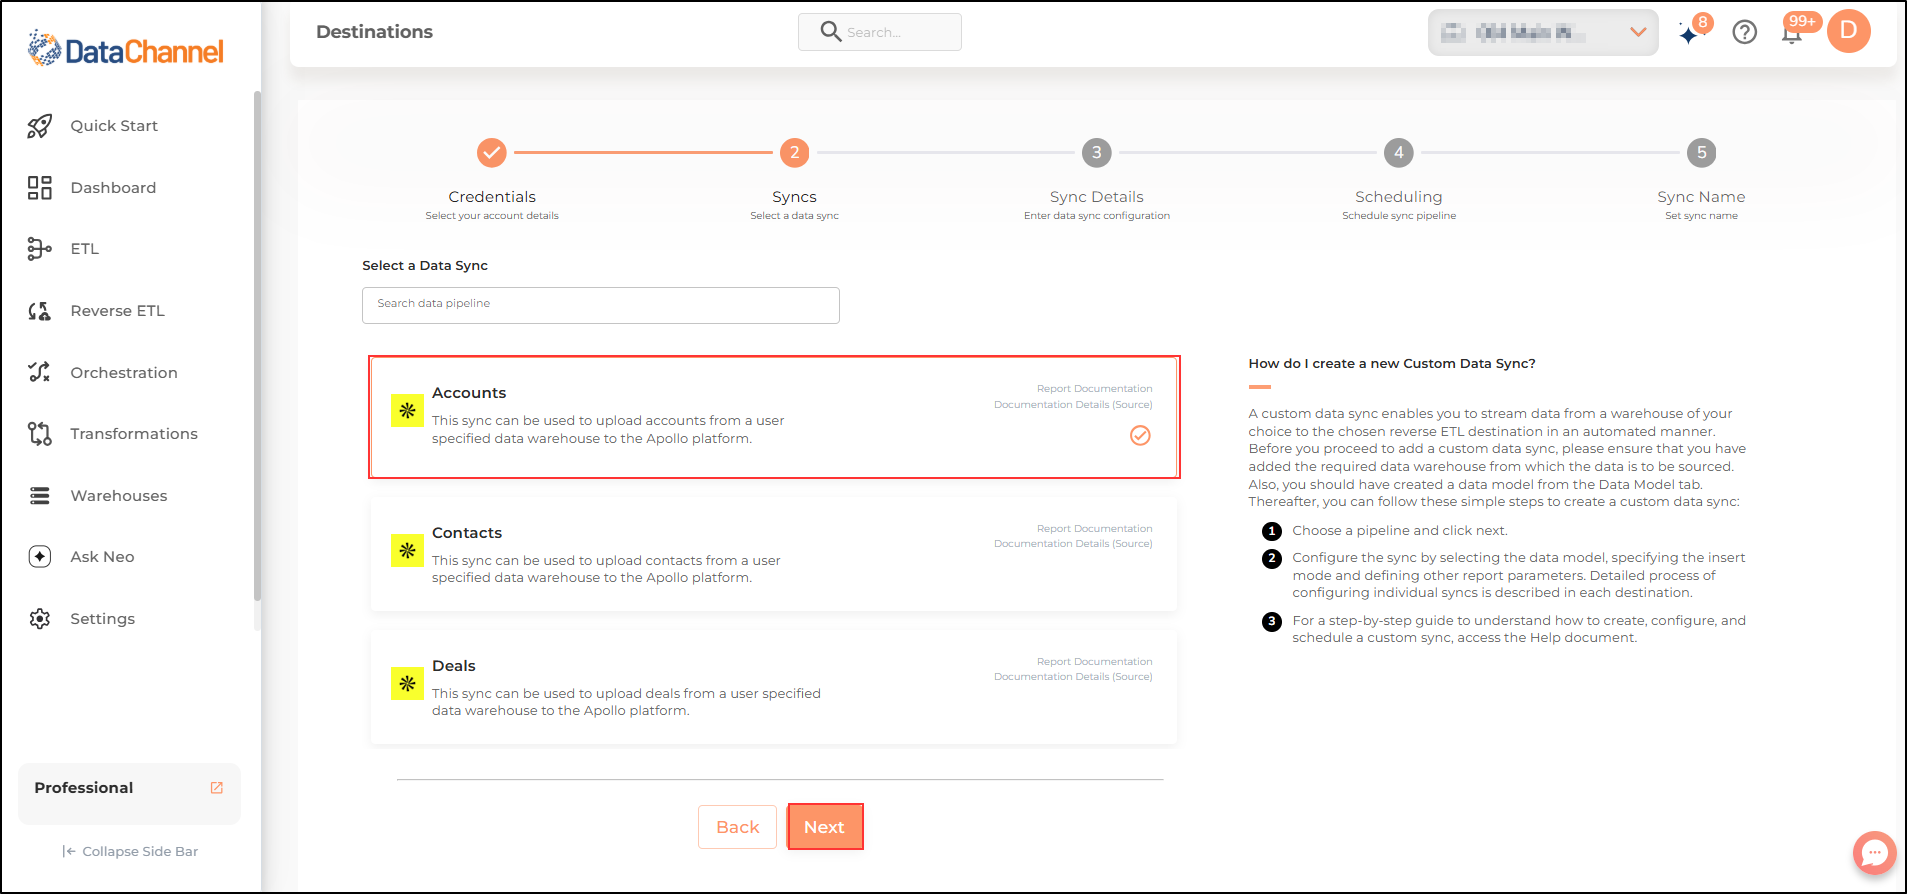Screen dimensions: 1907x894
Task: Open Reverse ETL menu item
Action: point(117,311)
